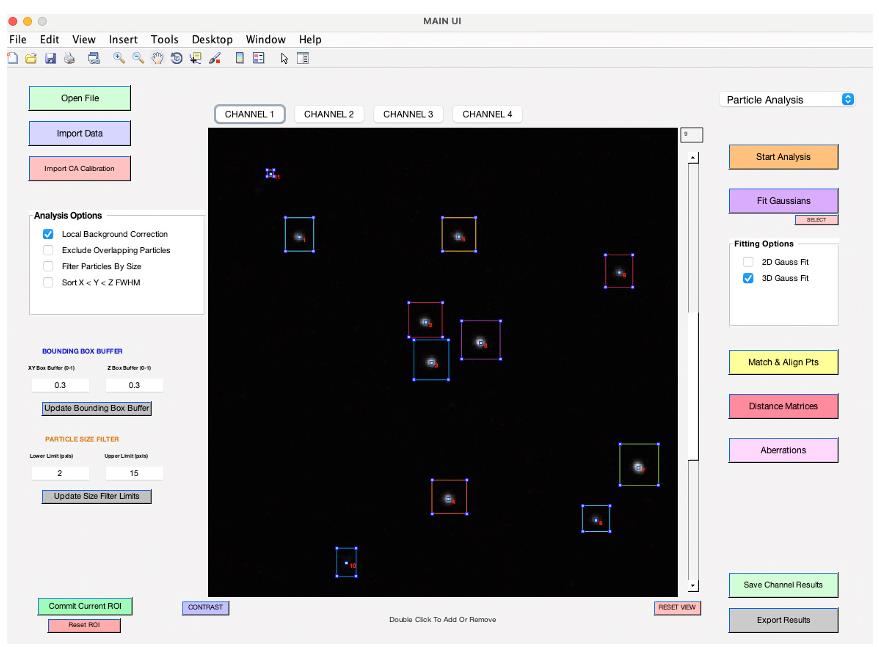
Task: Click the Insert Legend toolbar icon
Action: click(x=258, y=58)
